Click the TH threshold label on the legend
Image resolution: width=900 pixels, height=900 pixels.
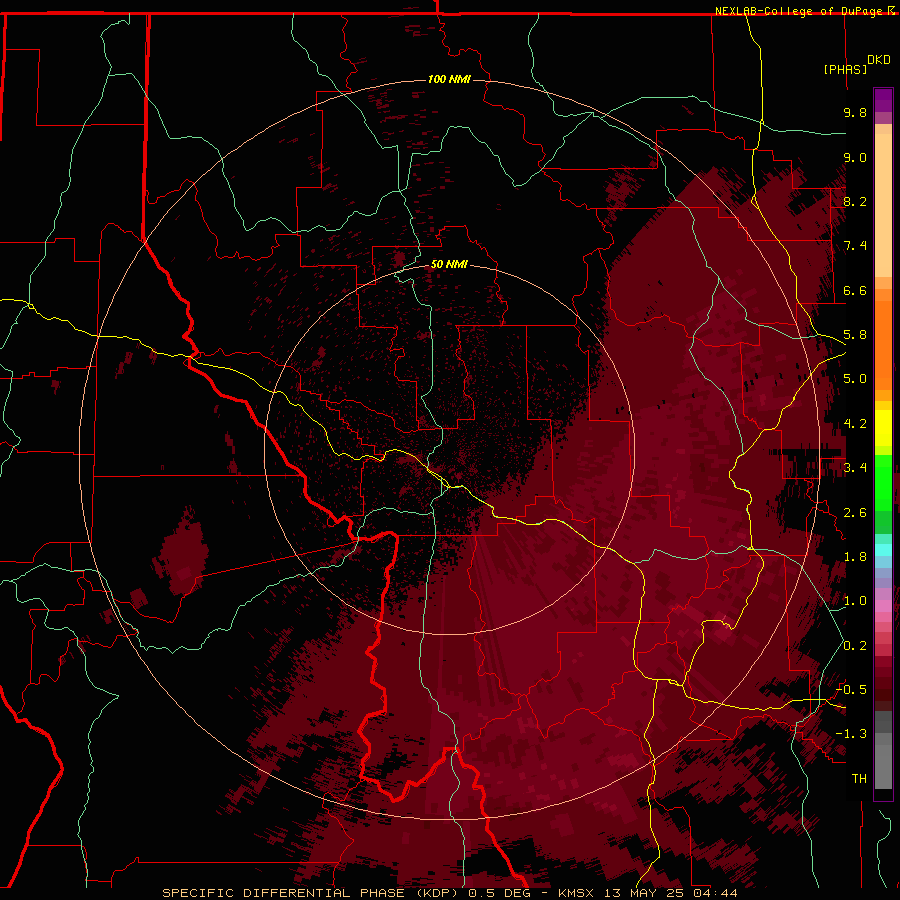(x=859, y=779)
